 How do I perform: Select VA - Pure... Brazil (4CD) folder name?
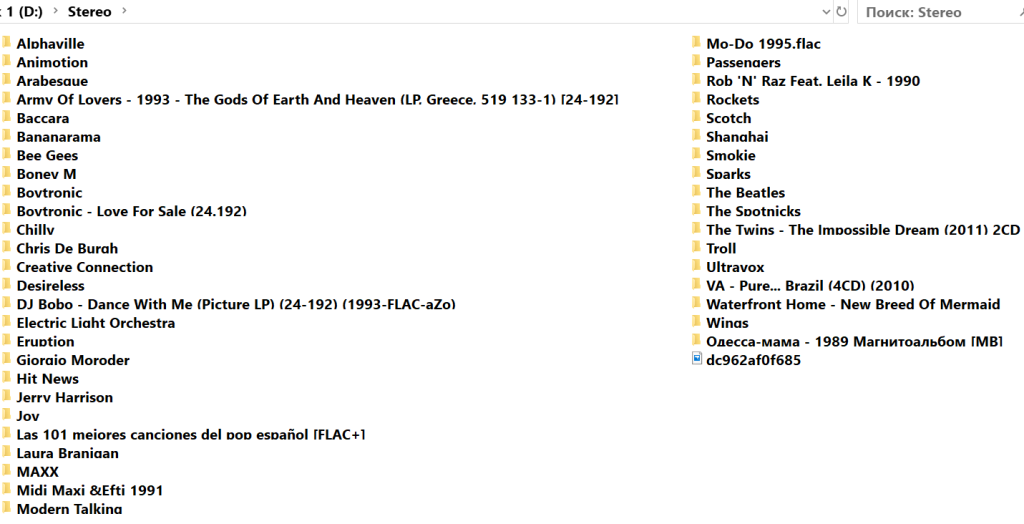coord(810,286)
